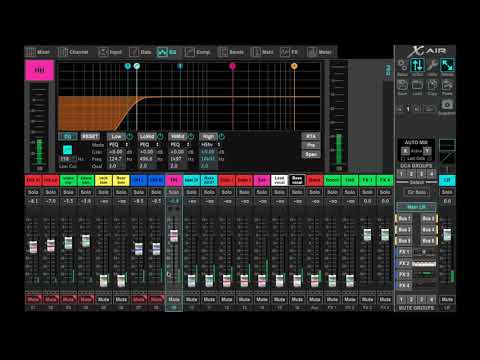Click the Snapshot camera icon
480x360 pixels.
click(447, 105)
